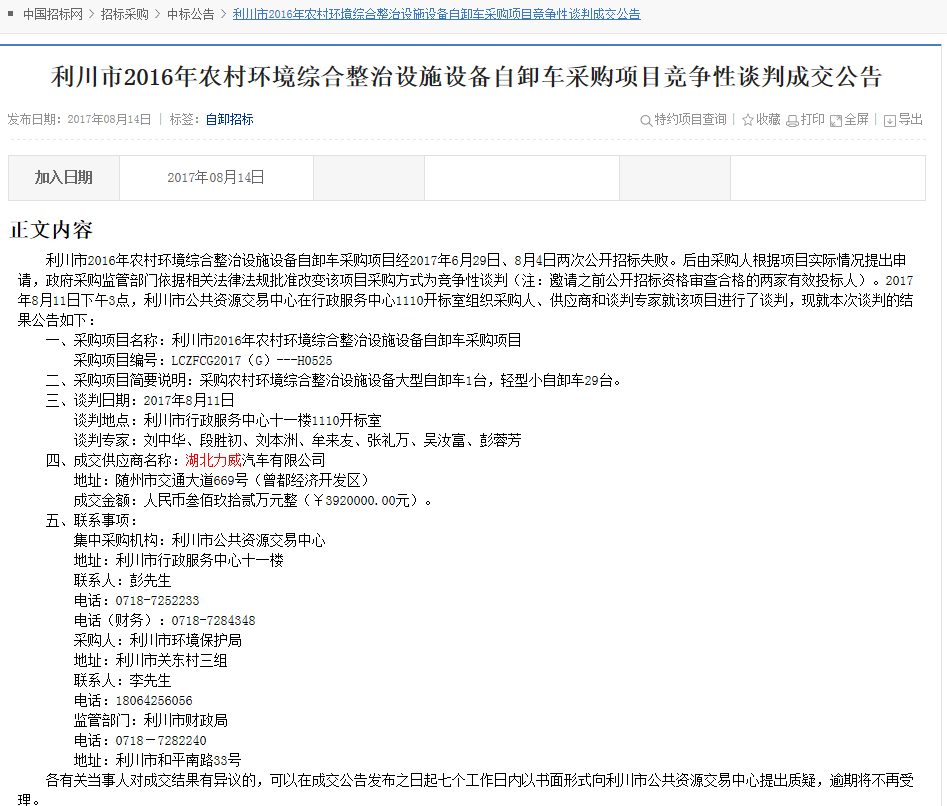Viewport: 947px width, 806px height.
Task: Click the 正文内容 heading
Action: tap(51, 230)
